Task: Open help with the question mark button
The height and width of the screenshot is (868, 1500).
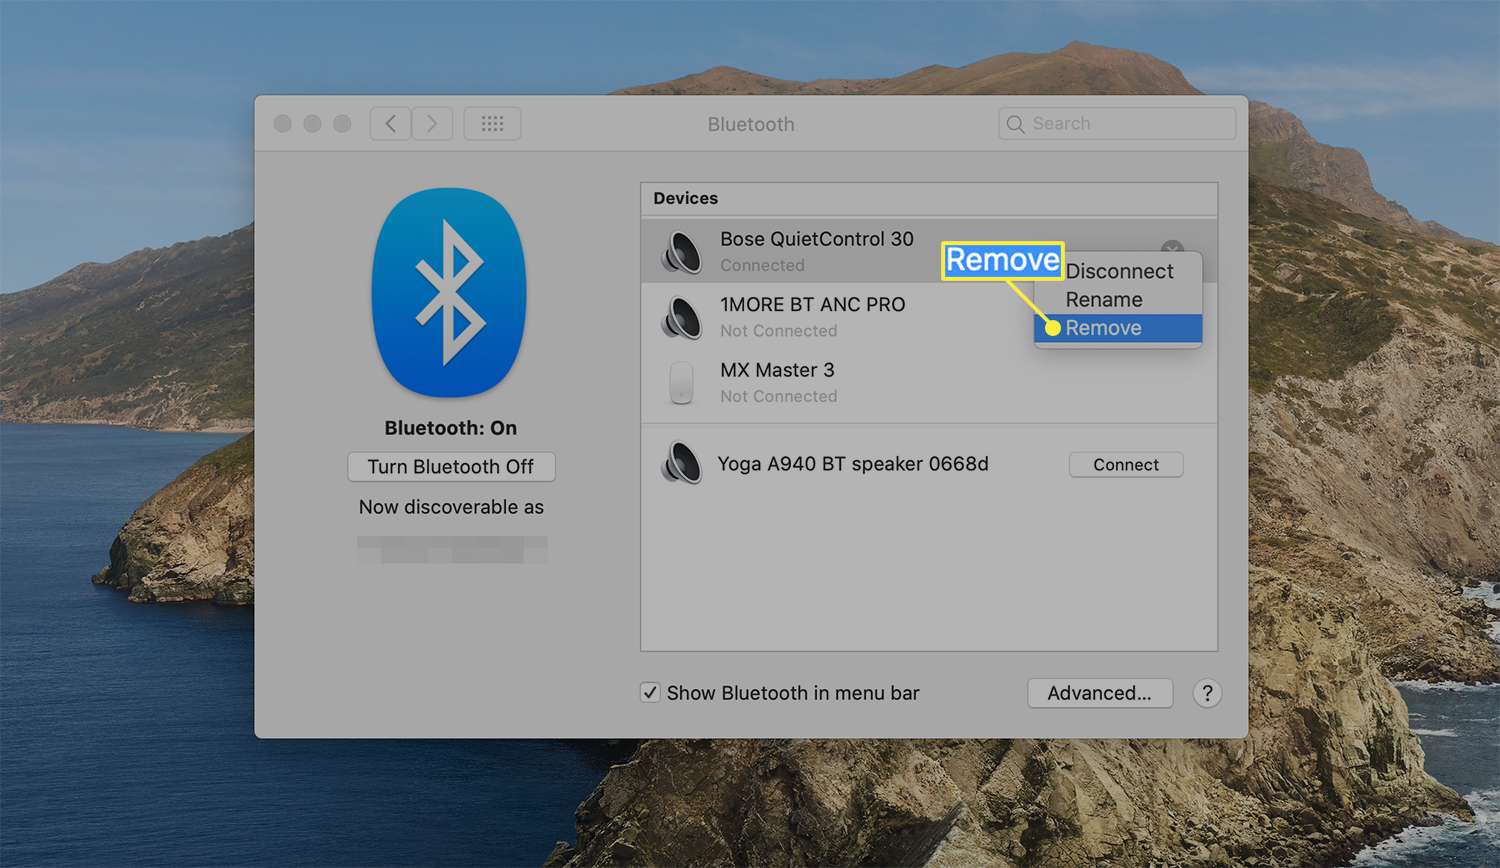Action: 1207,693
